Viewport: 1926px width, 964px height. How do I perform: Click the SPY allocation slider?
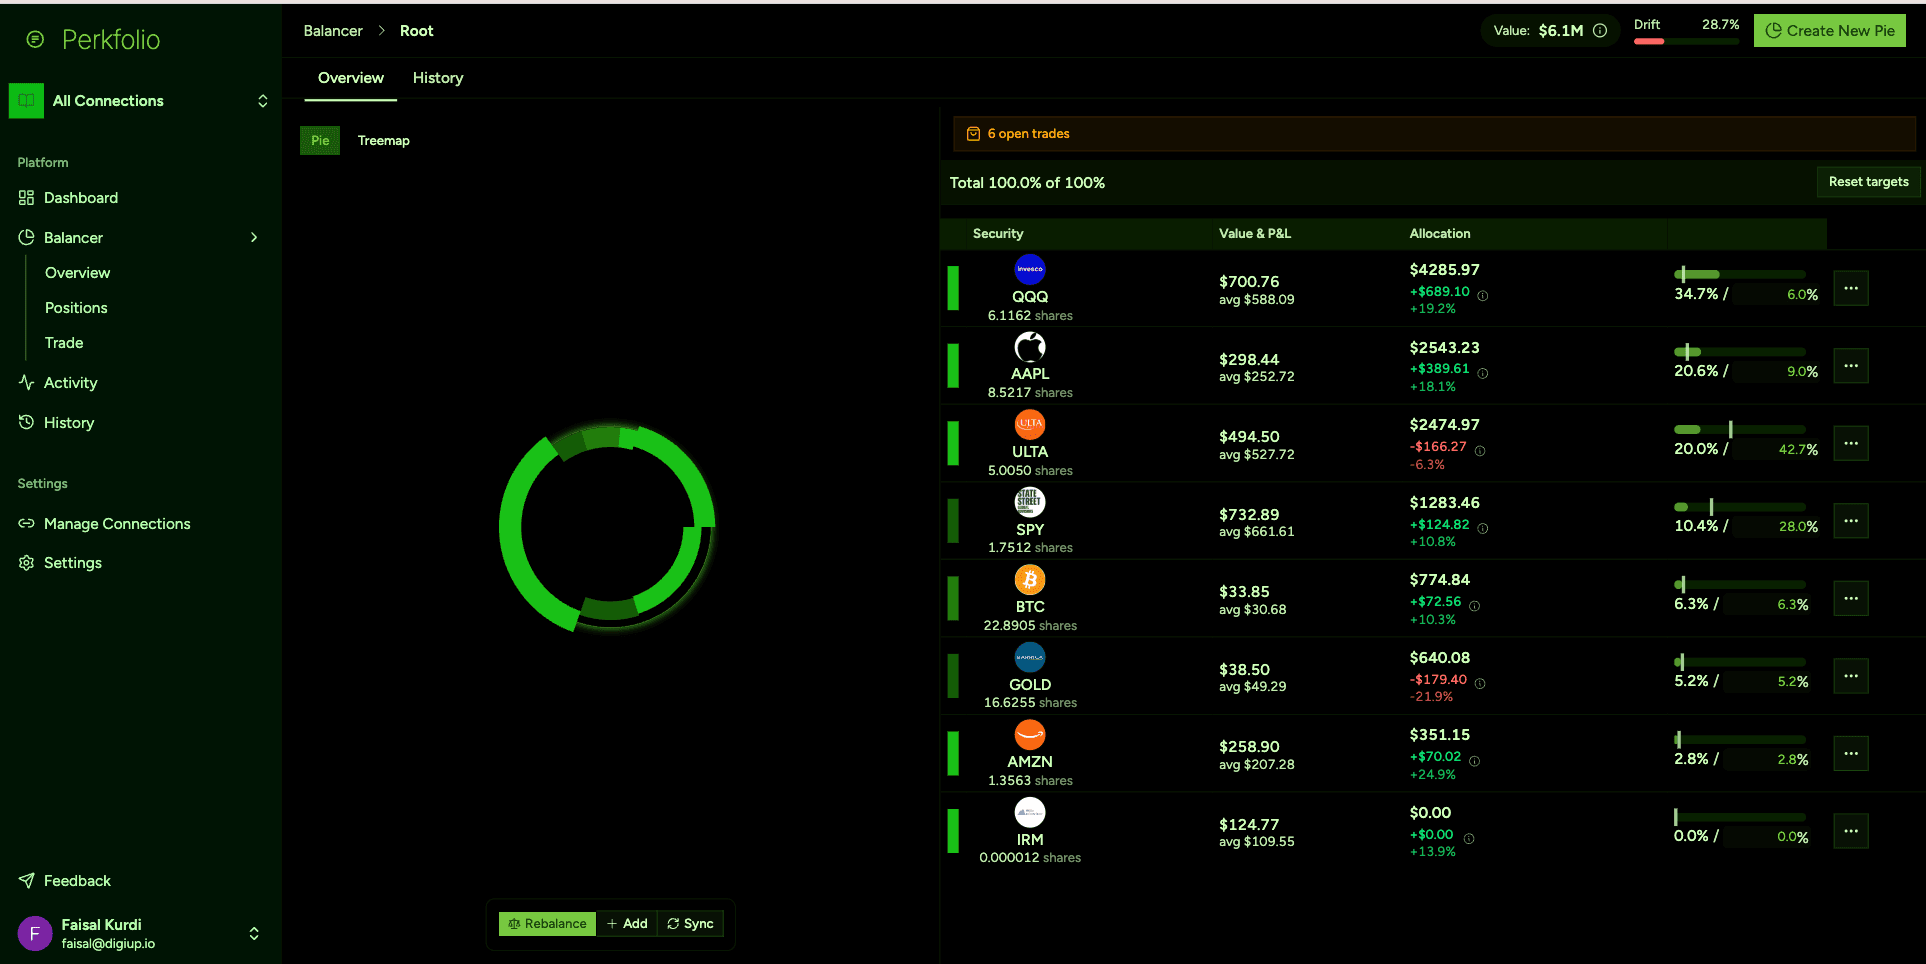(x=1740, y=507)
